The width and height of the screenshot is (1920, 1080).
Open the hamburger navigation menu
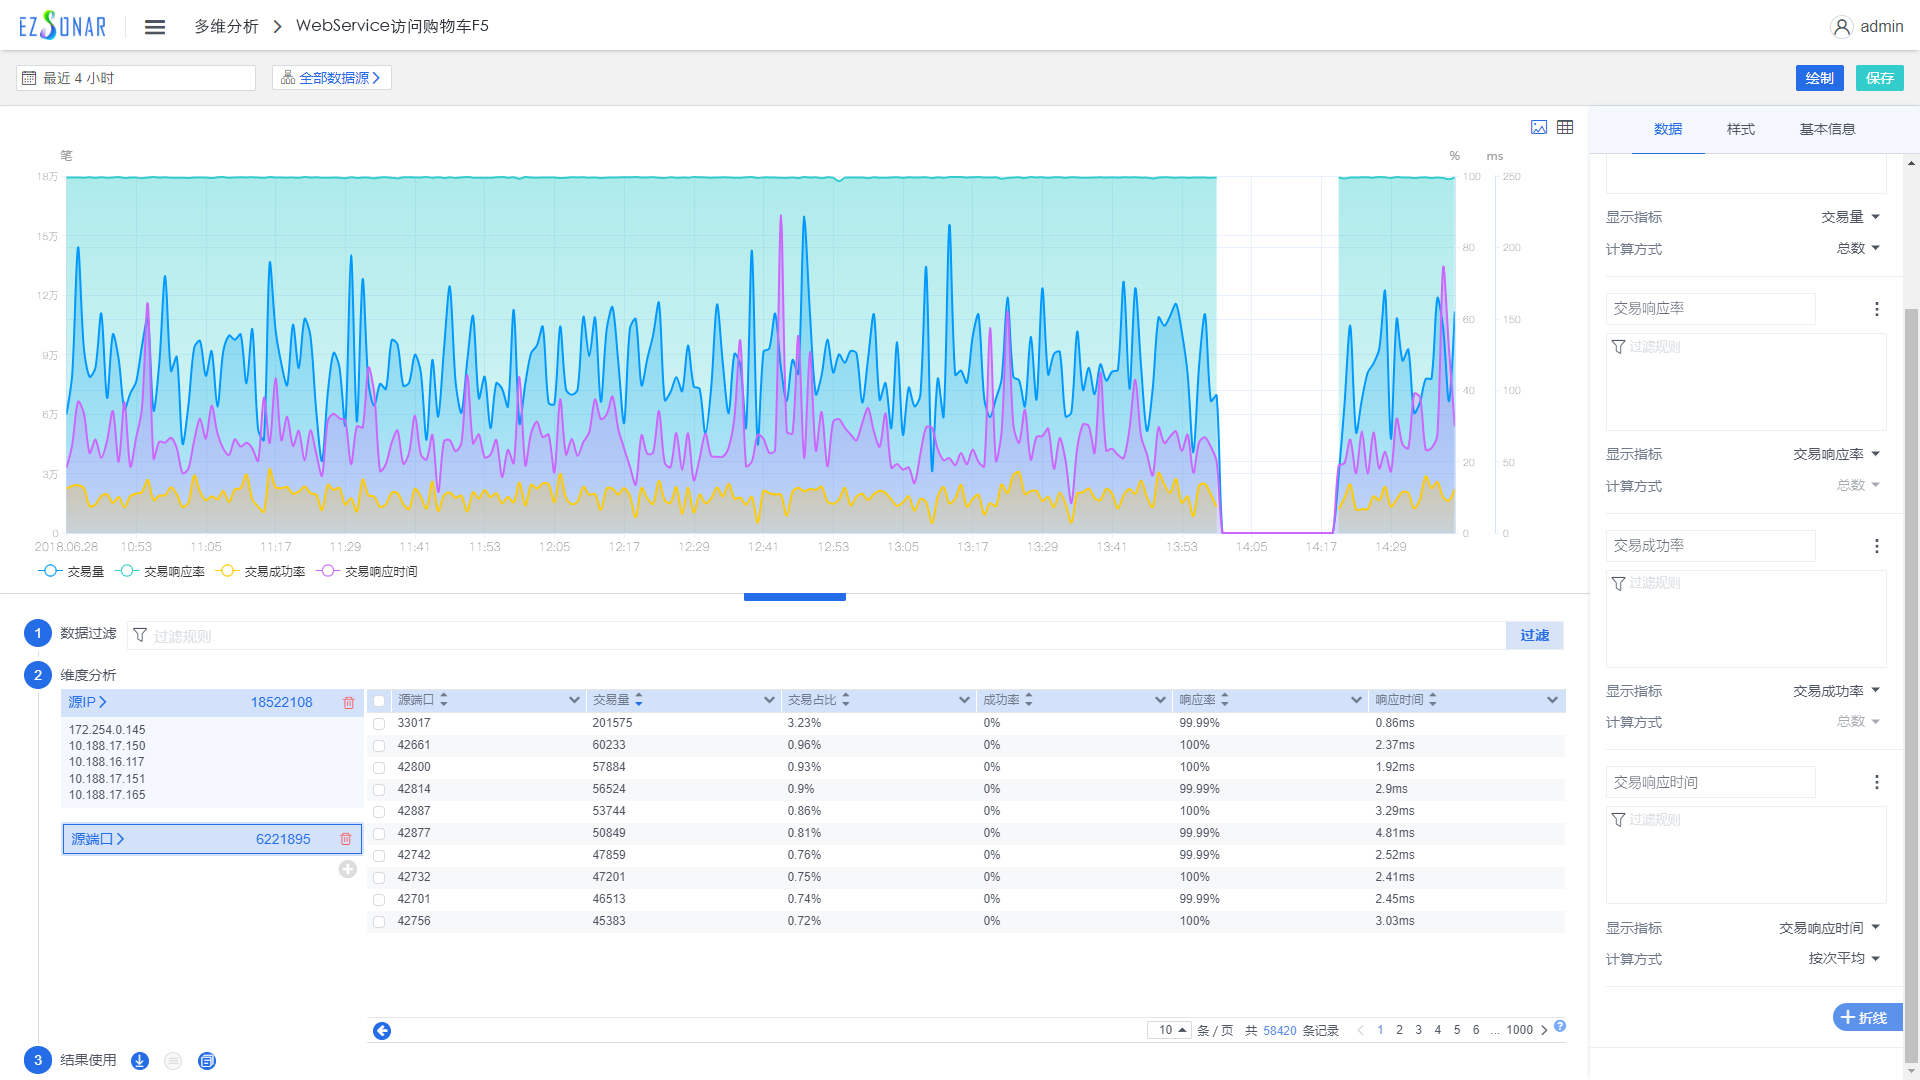point(154,27)
